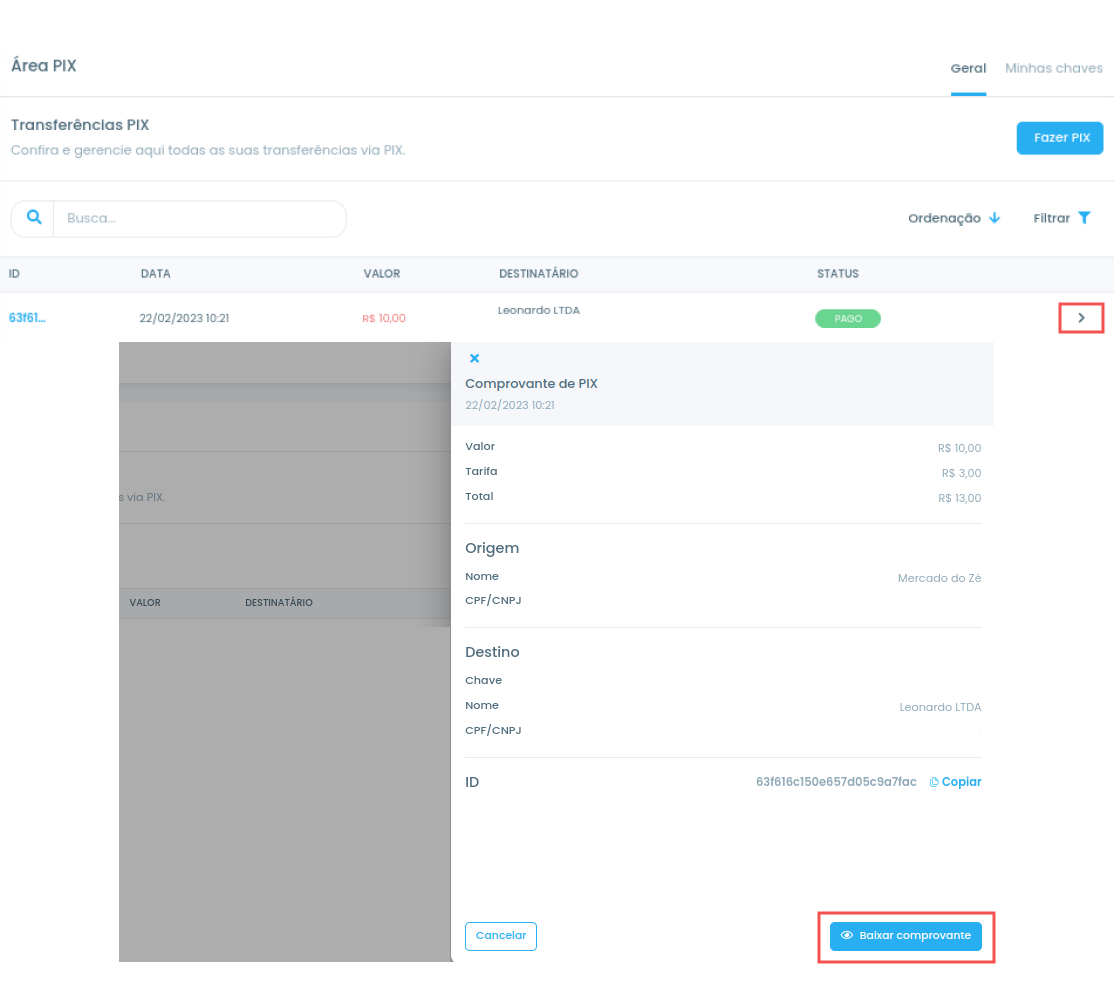Click the Cancelar button
The width and height of the screenshot is (1114, 995).
[501, 935]
